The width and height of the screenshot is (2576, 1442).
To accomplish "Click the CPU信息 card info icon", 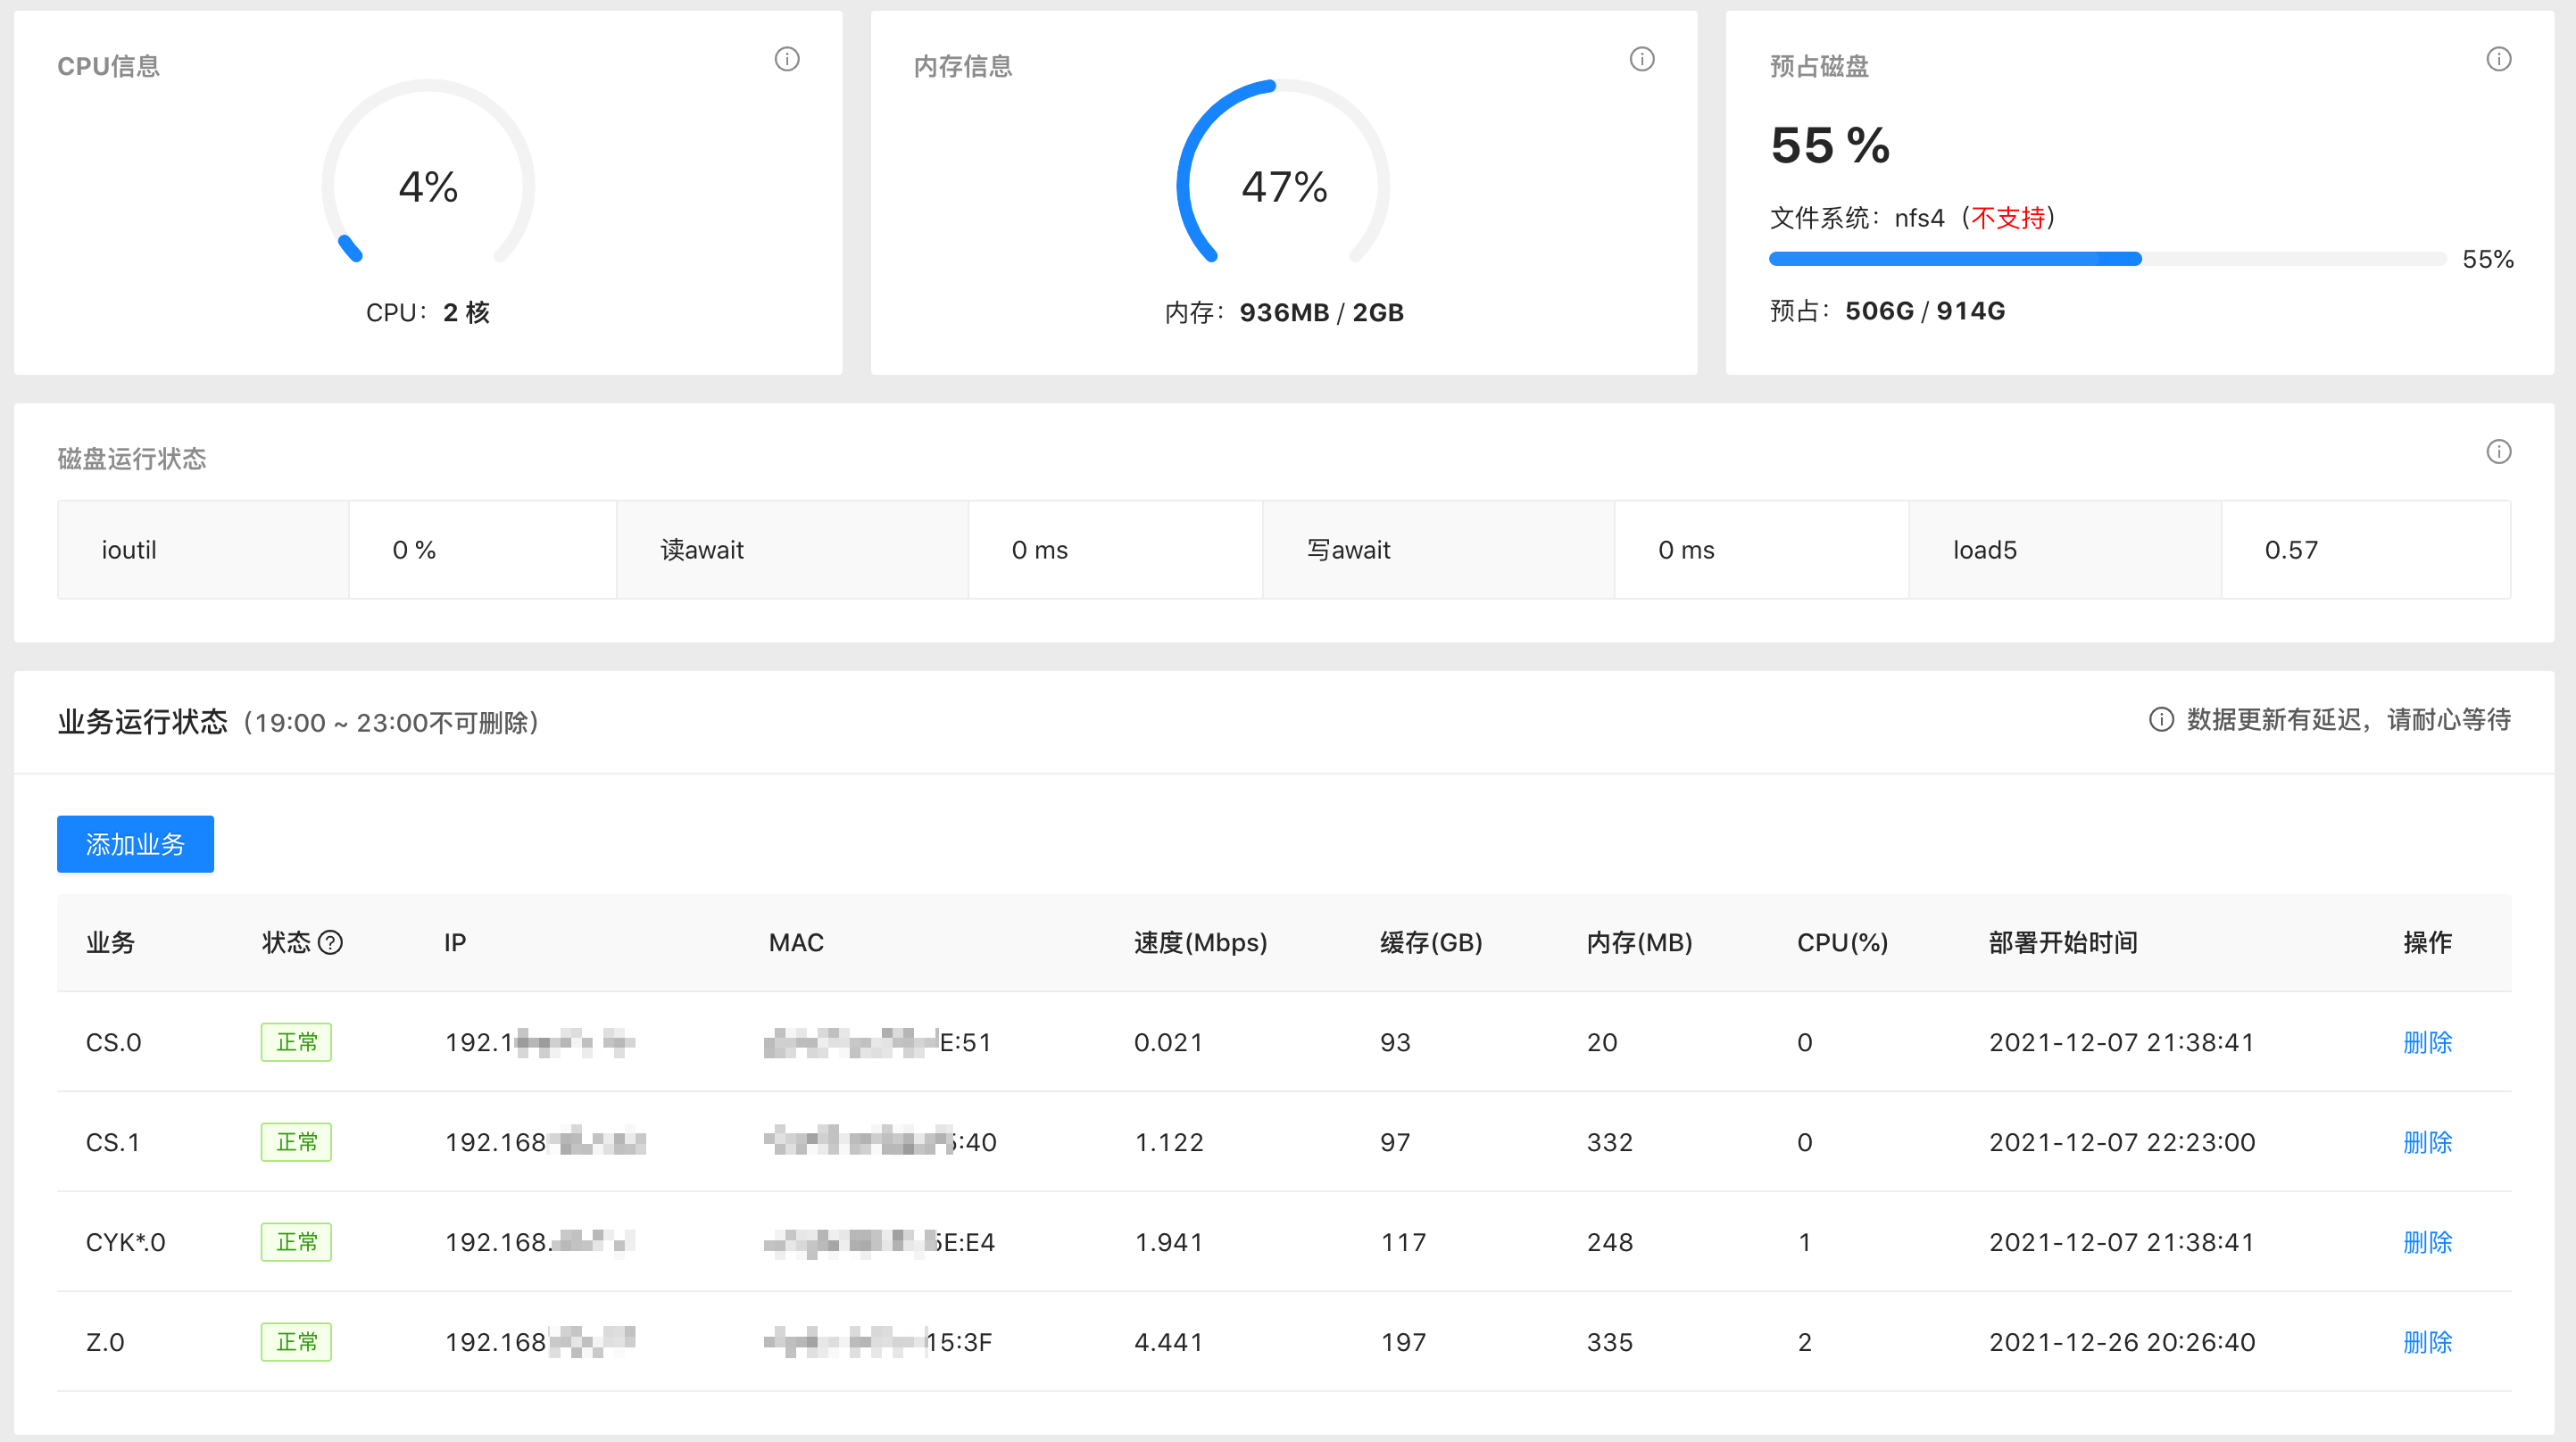I will point(787,59).
